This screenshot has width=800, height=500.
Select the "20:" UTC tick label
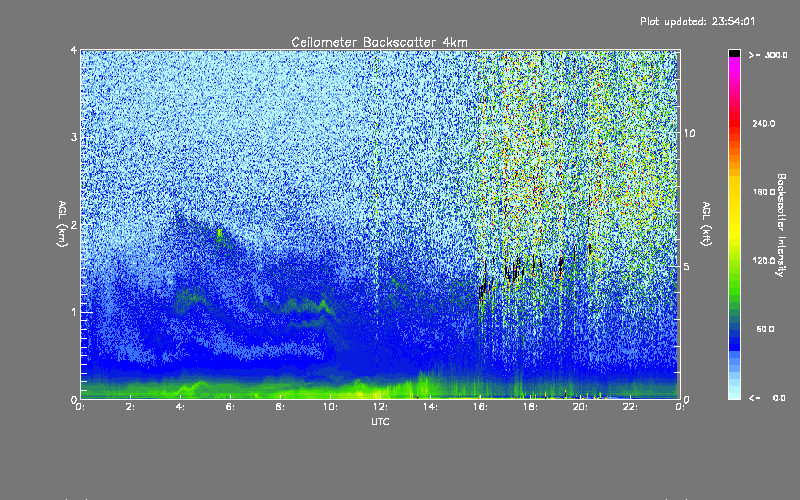[x=579, y=407]
